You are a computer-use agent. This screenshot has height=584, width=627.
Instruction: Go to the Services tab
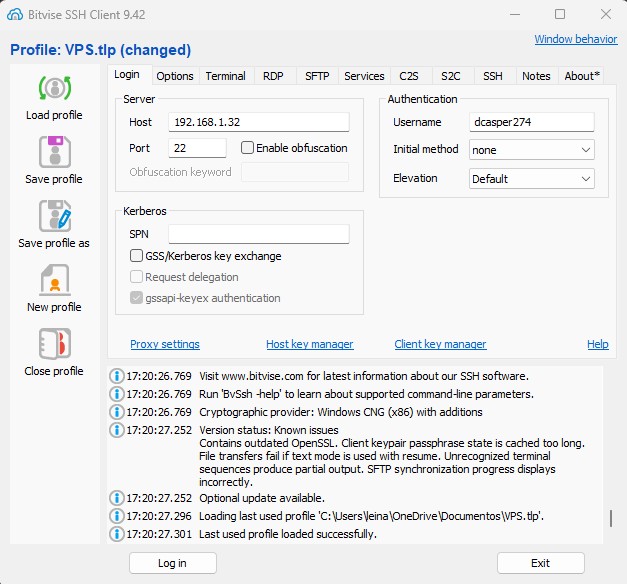364,76
